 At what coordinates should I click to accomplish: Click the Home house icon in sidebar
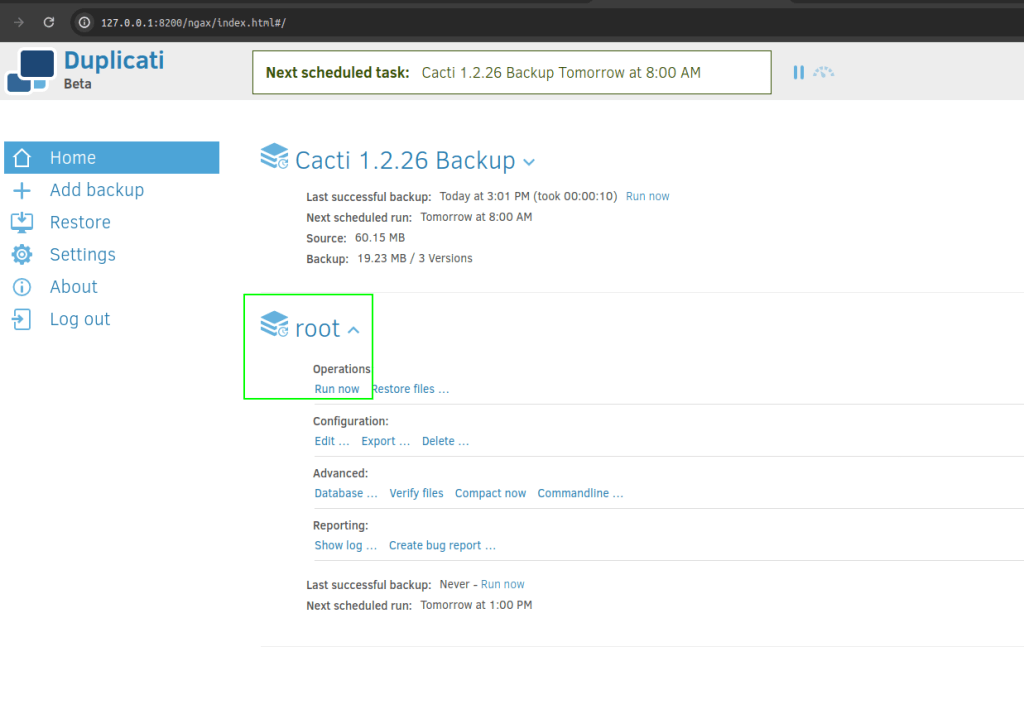22,158
